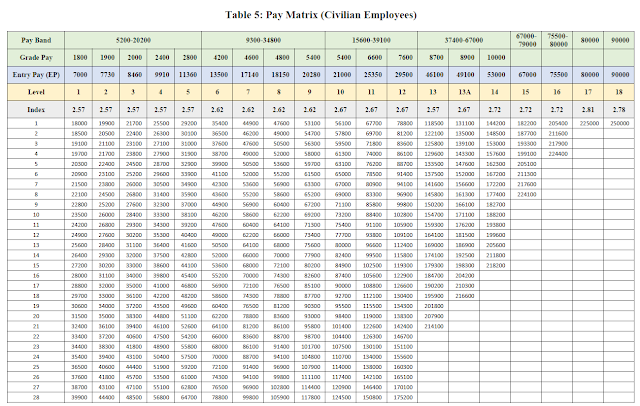
Task: Click the pay cell 217900
Action: (558, 144)
